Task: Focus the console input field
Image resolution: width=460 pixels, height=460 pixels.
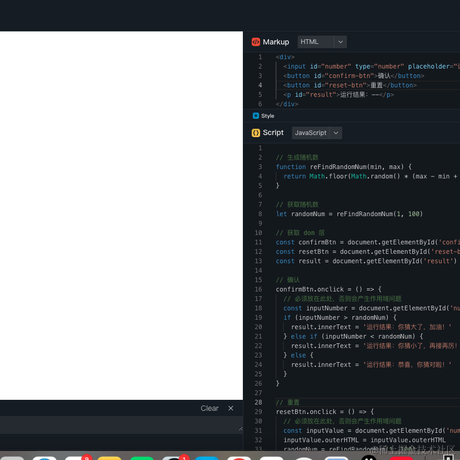Action: coord(121,425)
